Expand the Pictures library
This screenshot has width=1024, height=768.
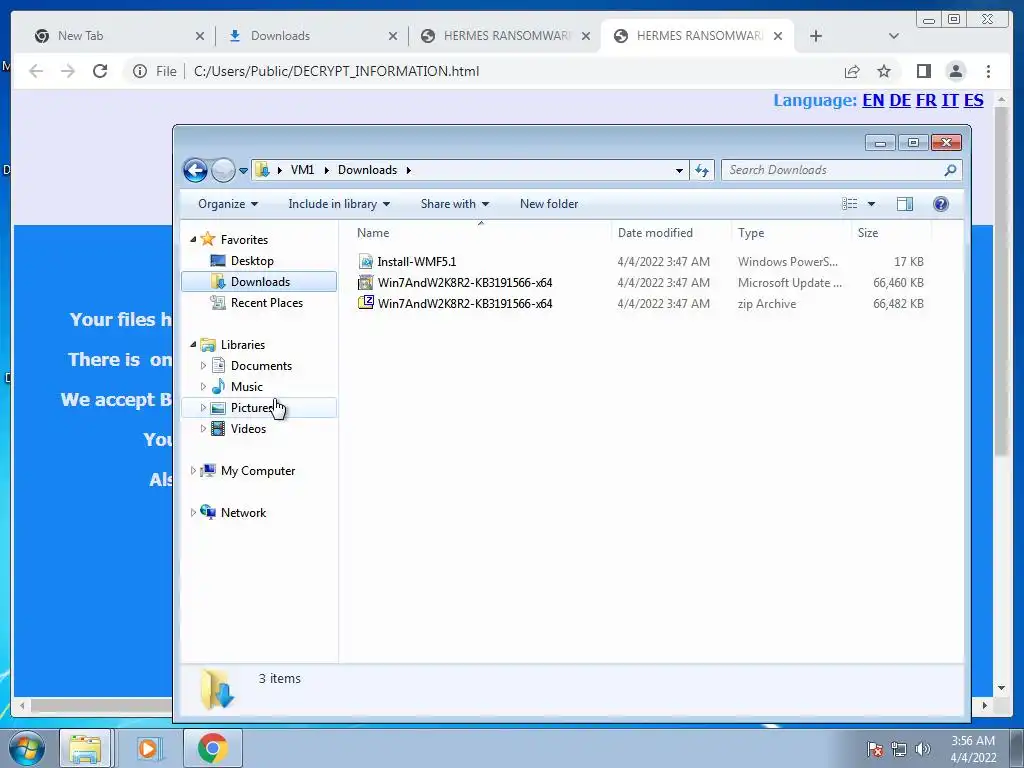(203, 408)
